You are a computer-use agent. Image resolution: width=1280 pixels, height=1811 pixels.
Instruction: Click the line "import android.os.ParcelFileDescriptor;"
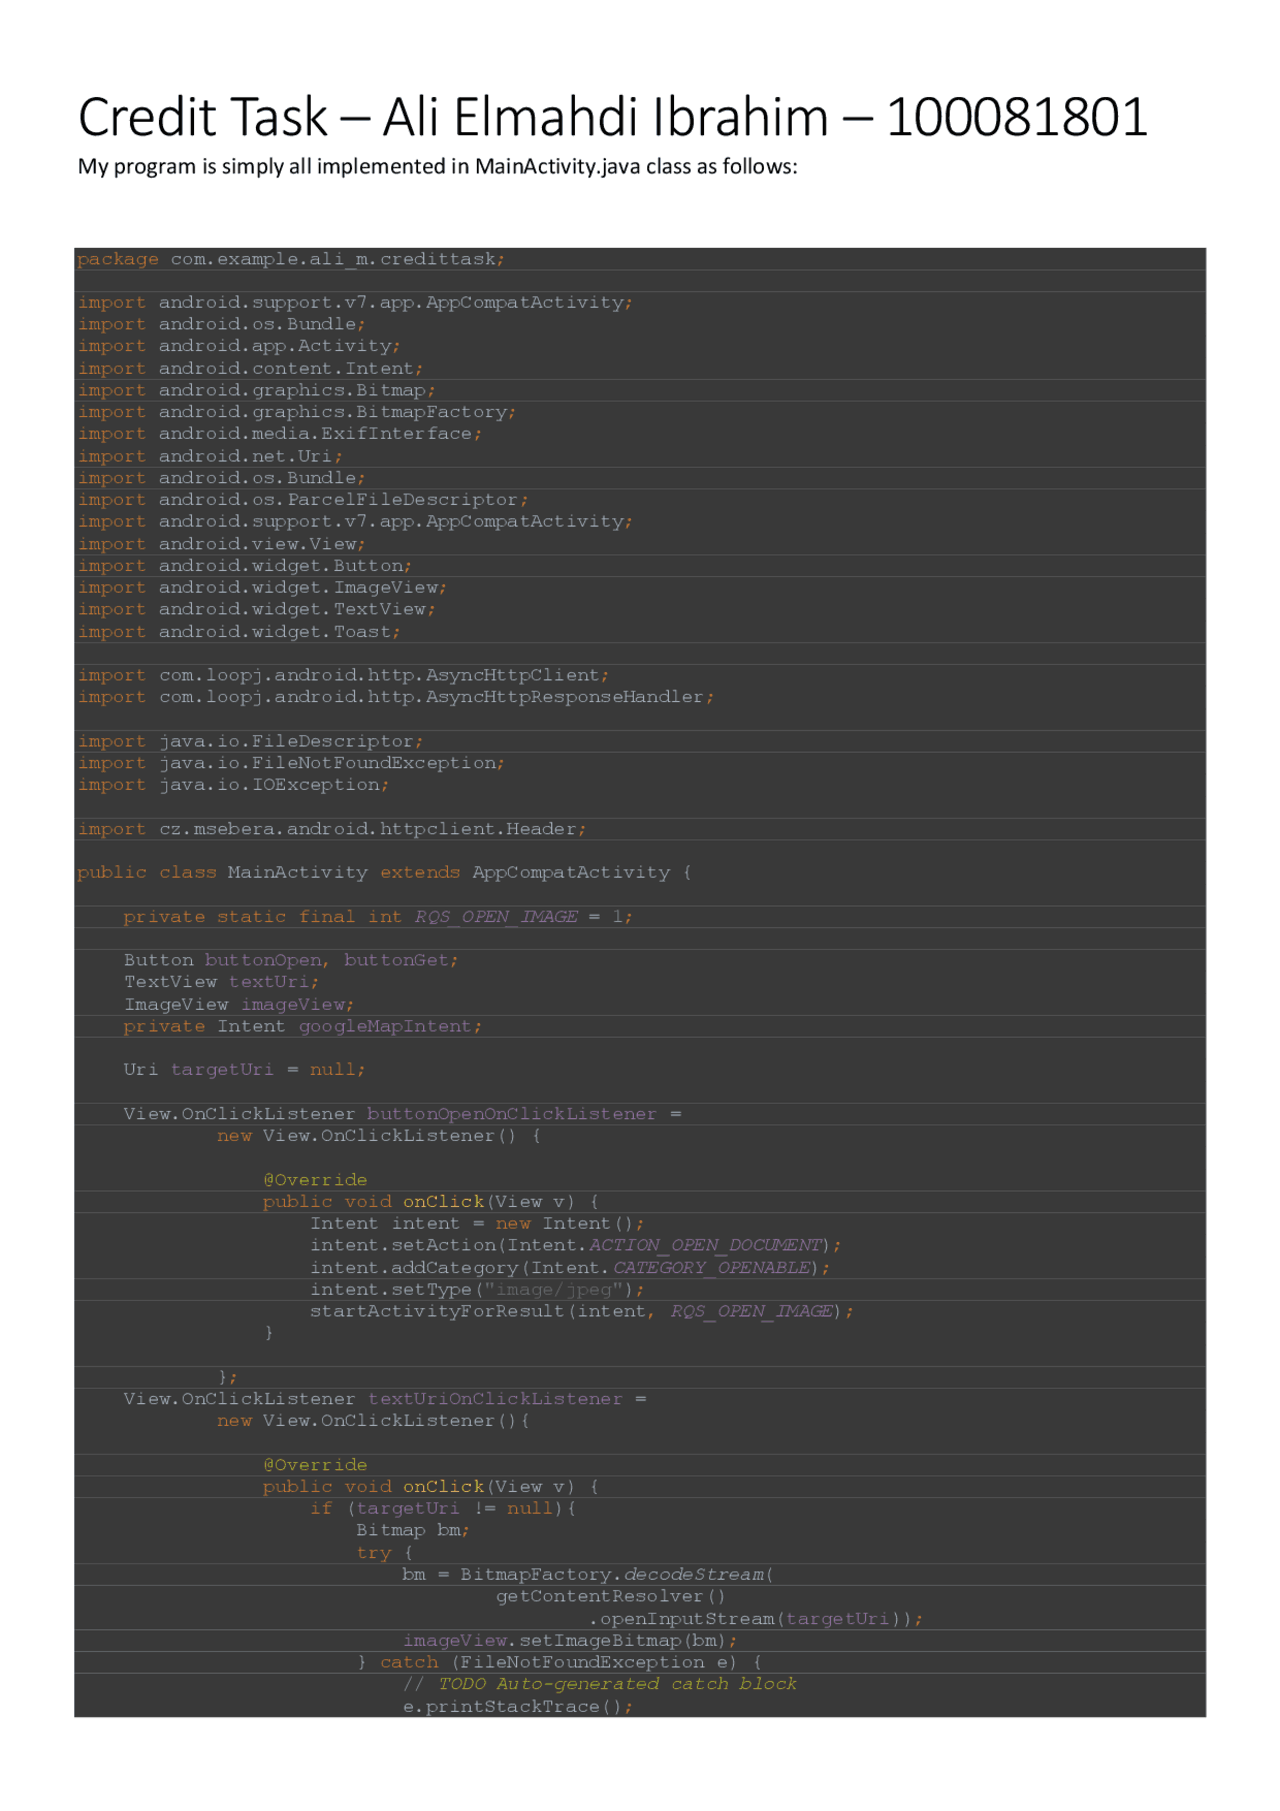click(x=303, y=500)
